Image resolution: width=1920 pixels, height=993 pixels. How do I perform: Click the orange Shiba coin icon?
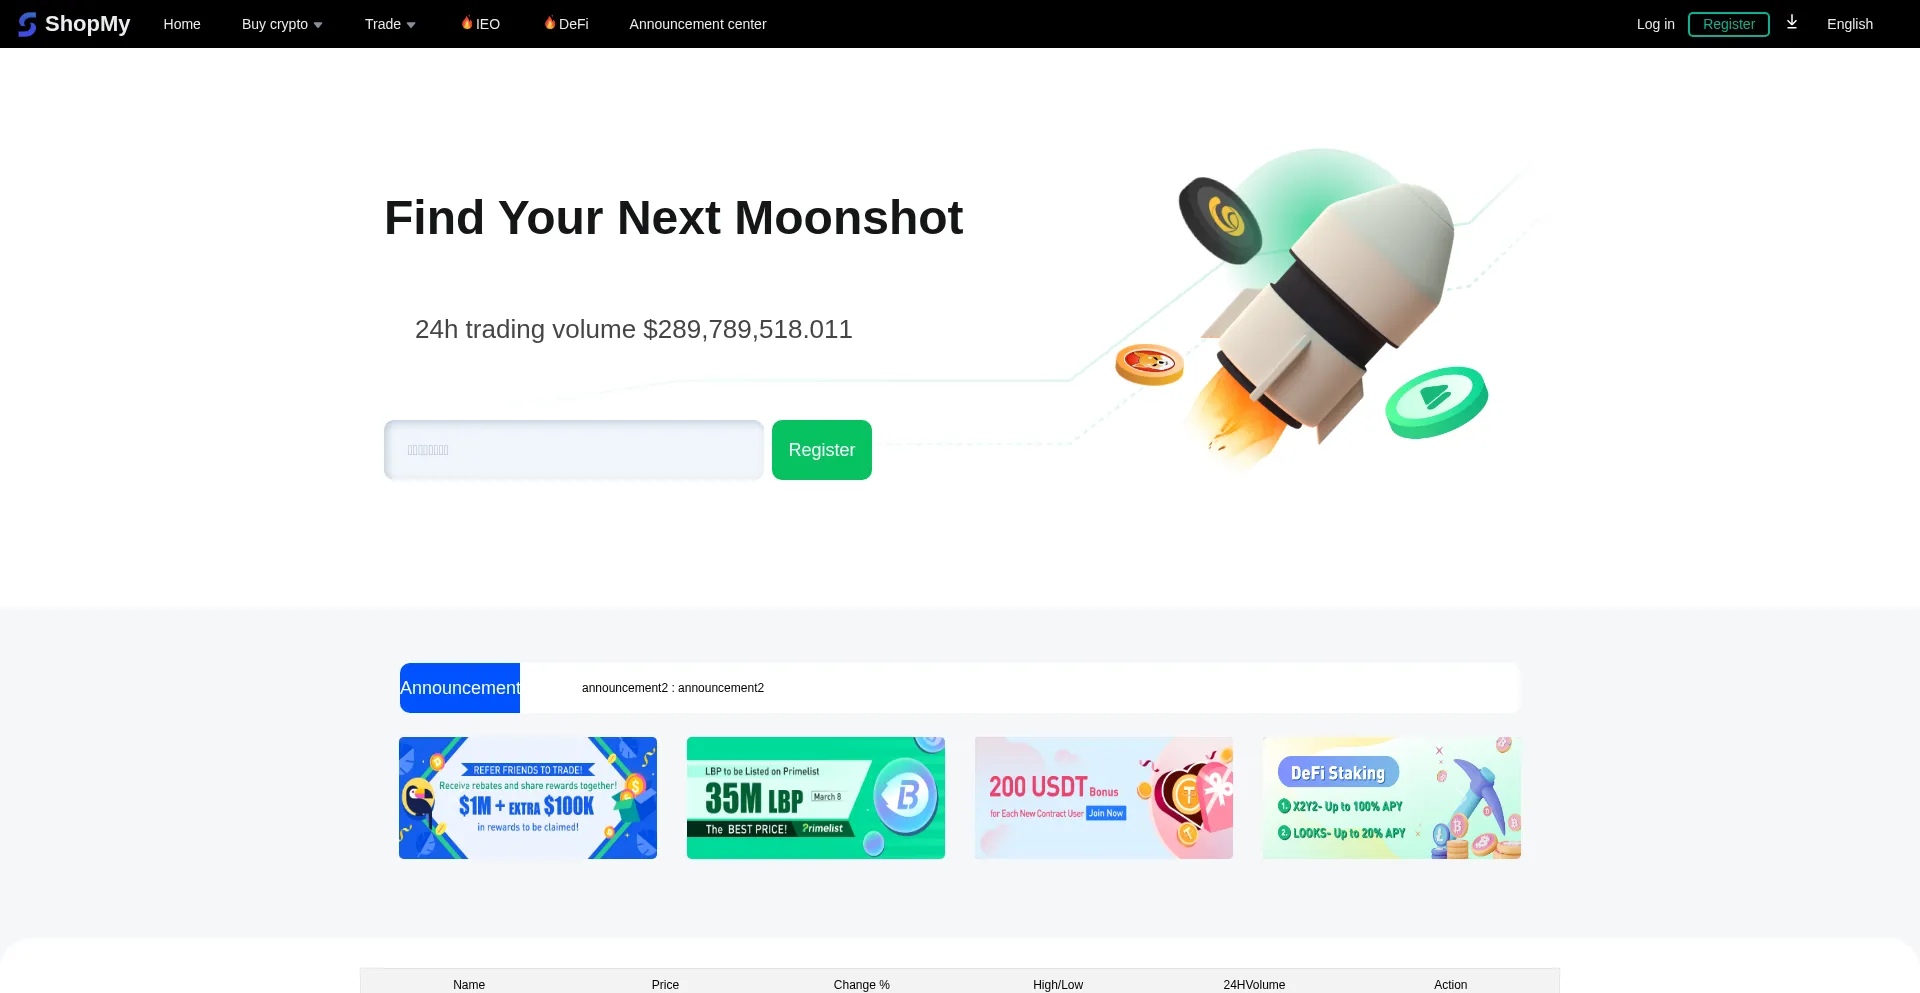click(1150, 364)
